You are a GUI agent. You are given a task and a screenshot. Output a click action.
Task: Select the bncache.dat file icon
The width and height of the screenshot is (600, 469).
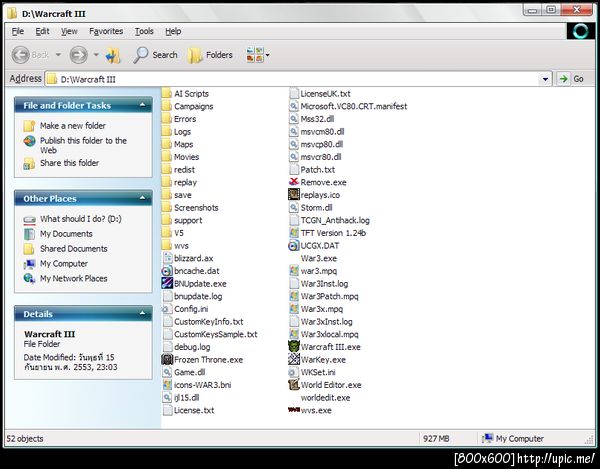[167, 270]
